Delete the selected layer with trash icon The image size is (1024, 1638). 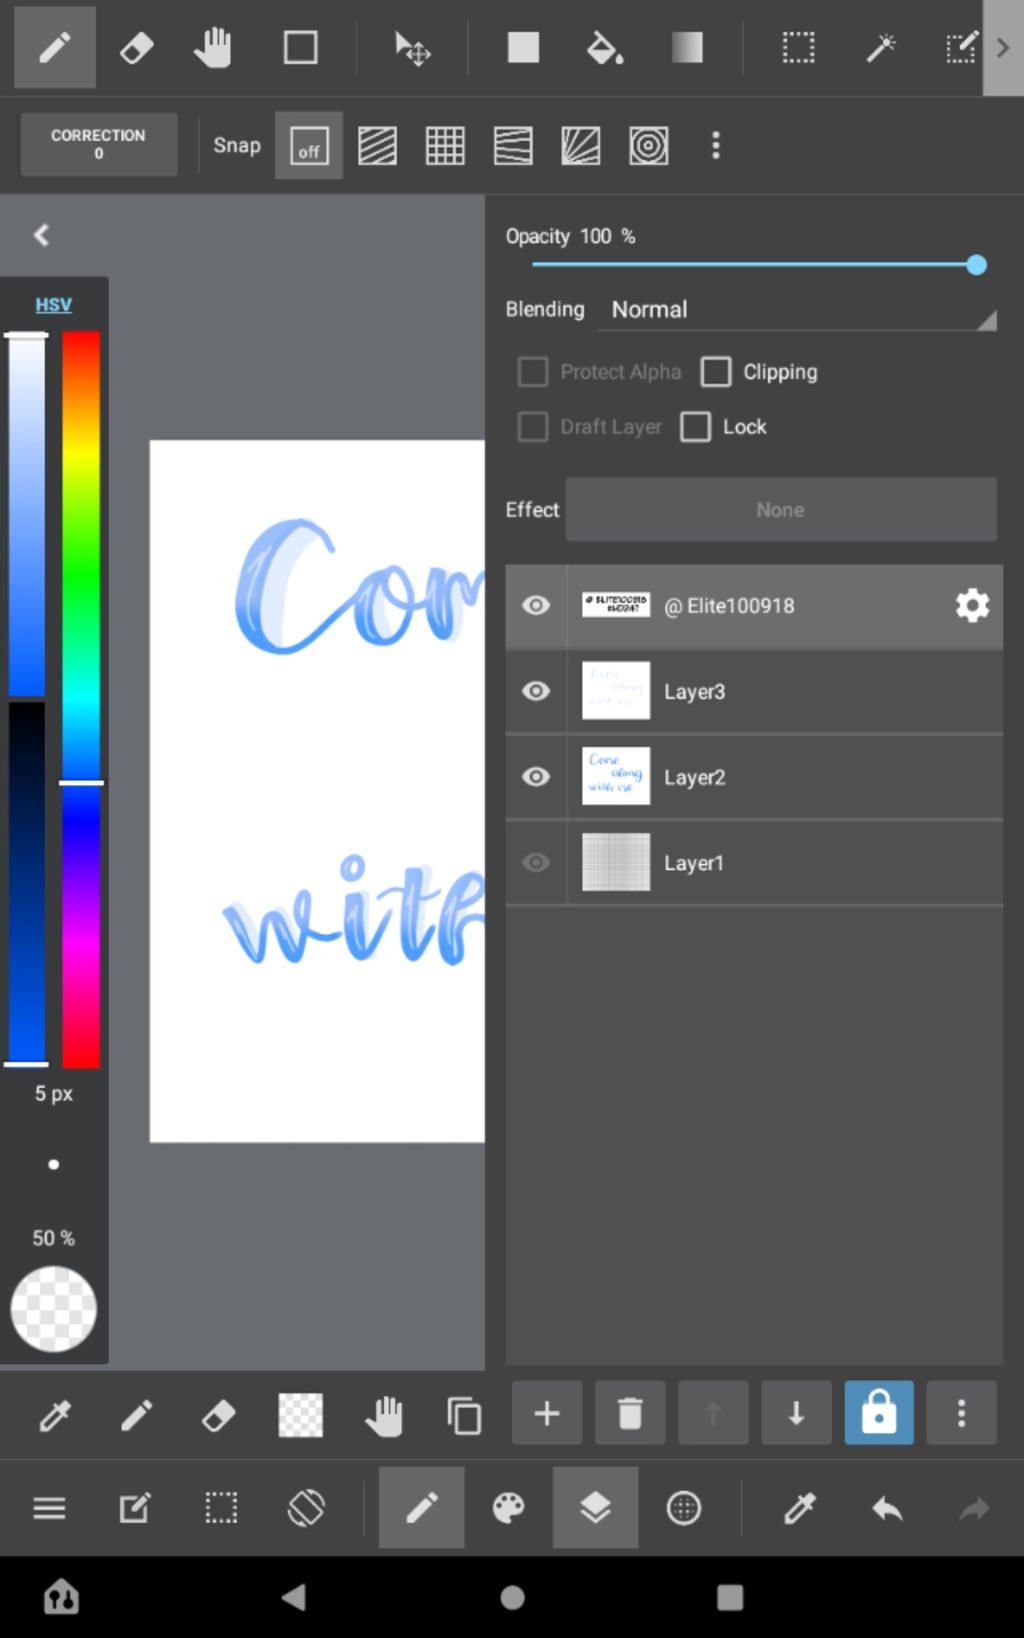[x=630, y=1413]
